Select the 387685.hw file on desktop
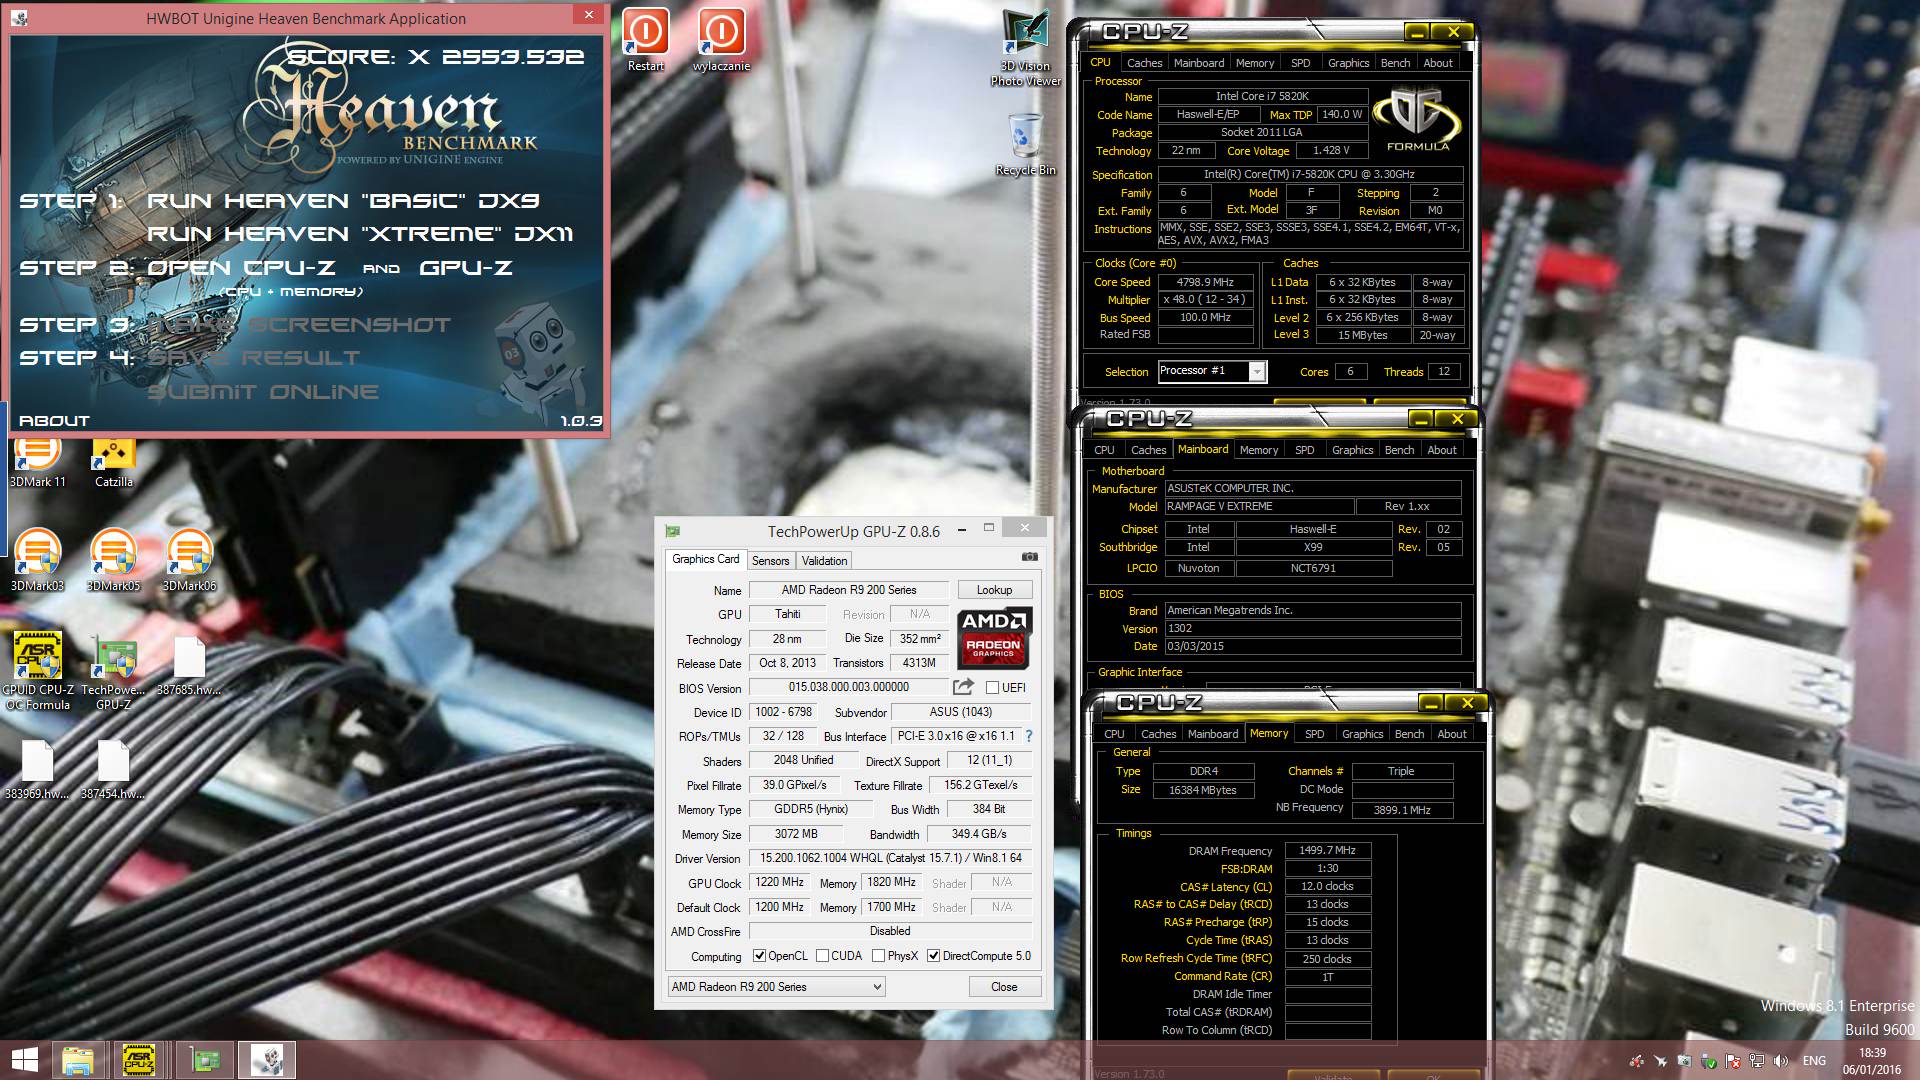 (x=189, y=666)
